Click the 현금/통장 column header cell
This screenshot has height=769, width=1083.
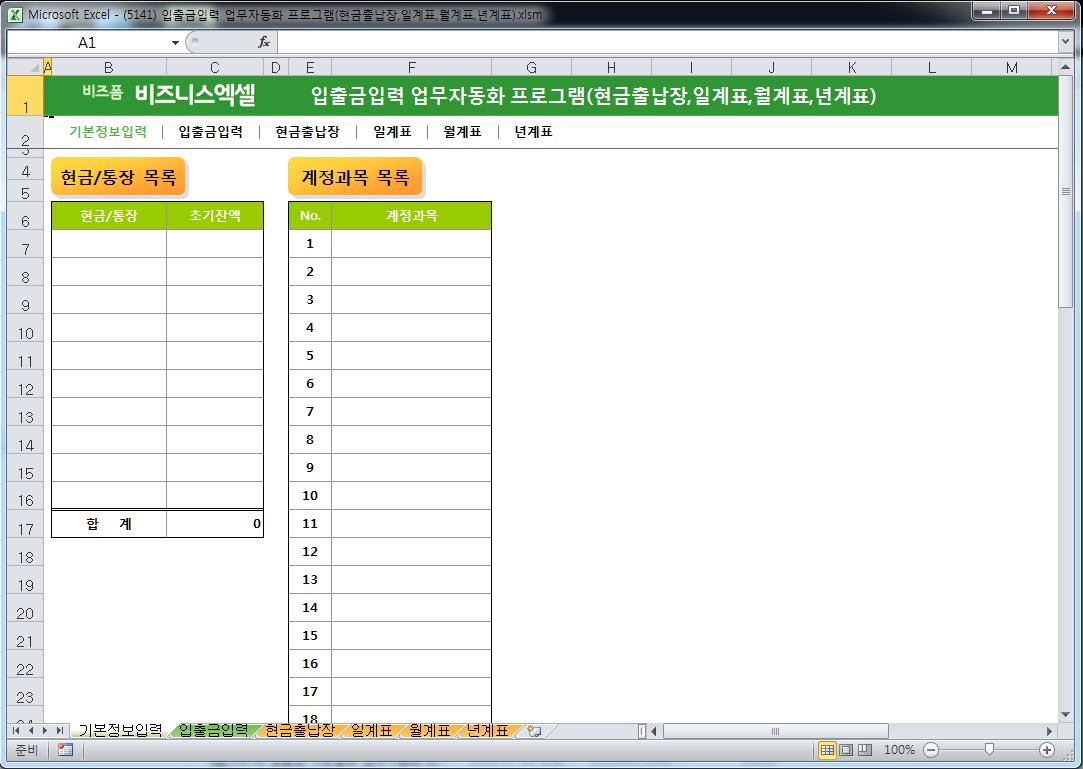109,216
